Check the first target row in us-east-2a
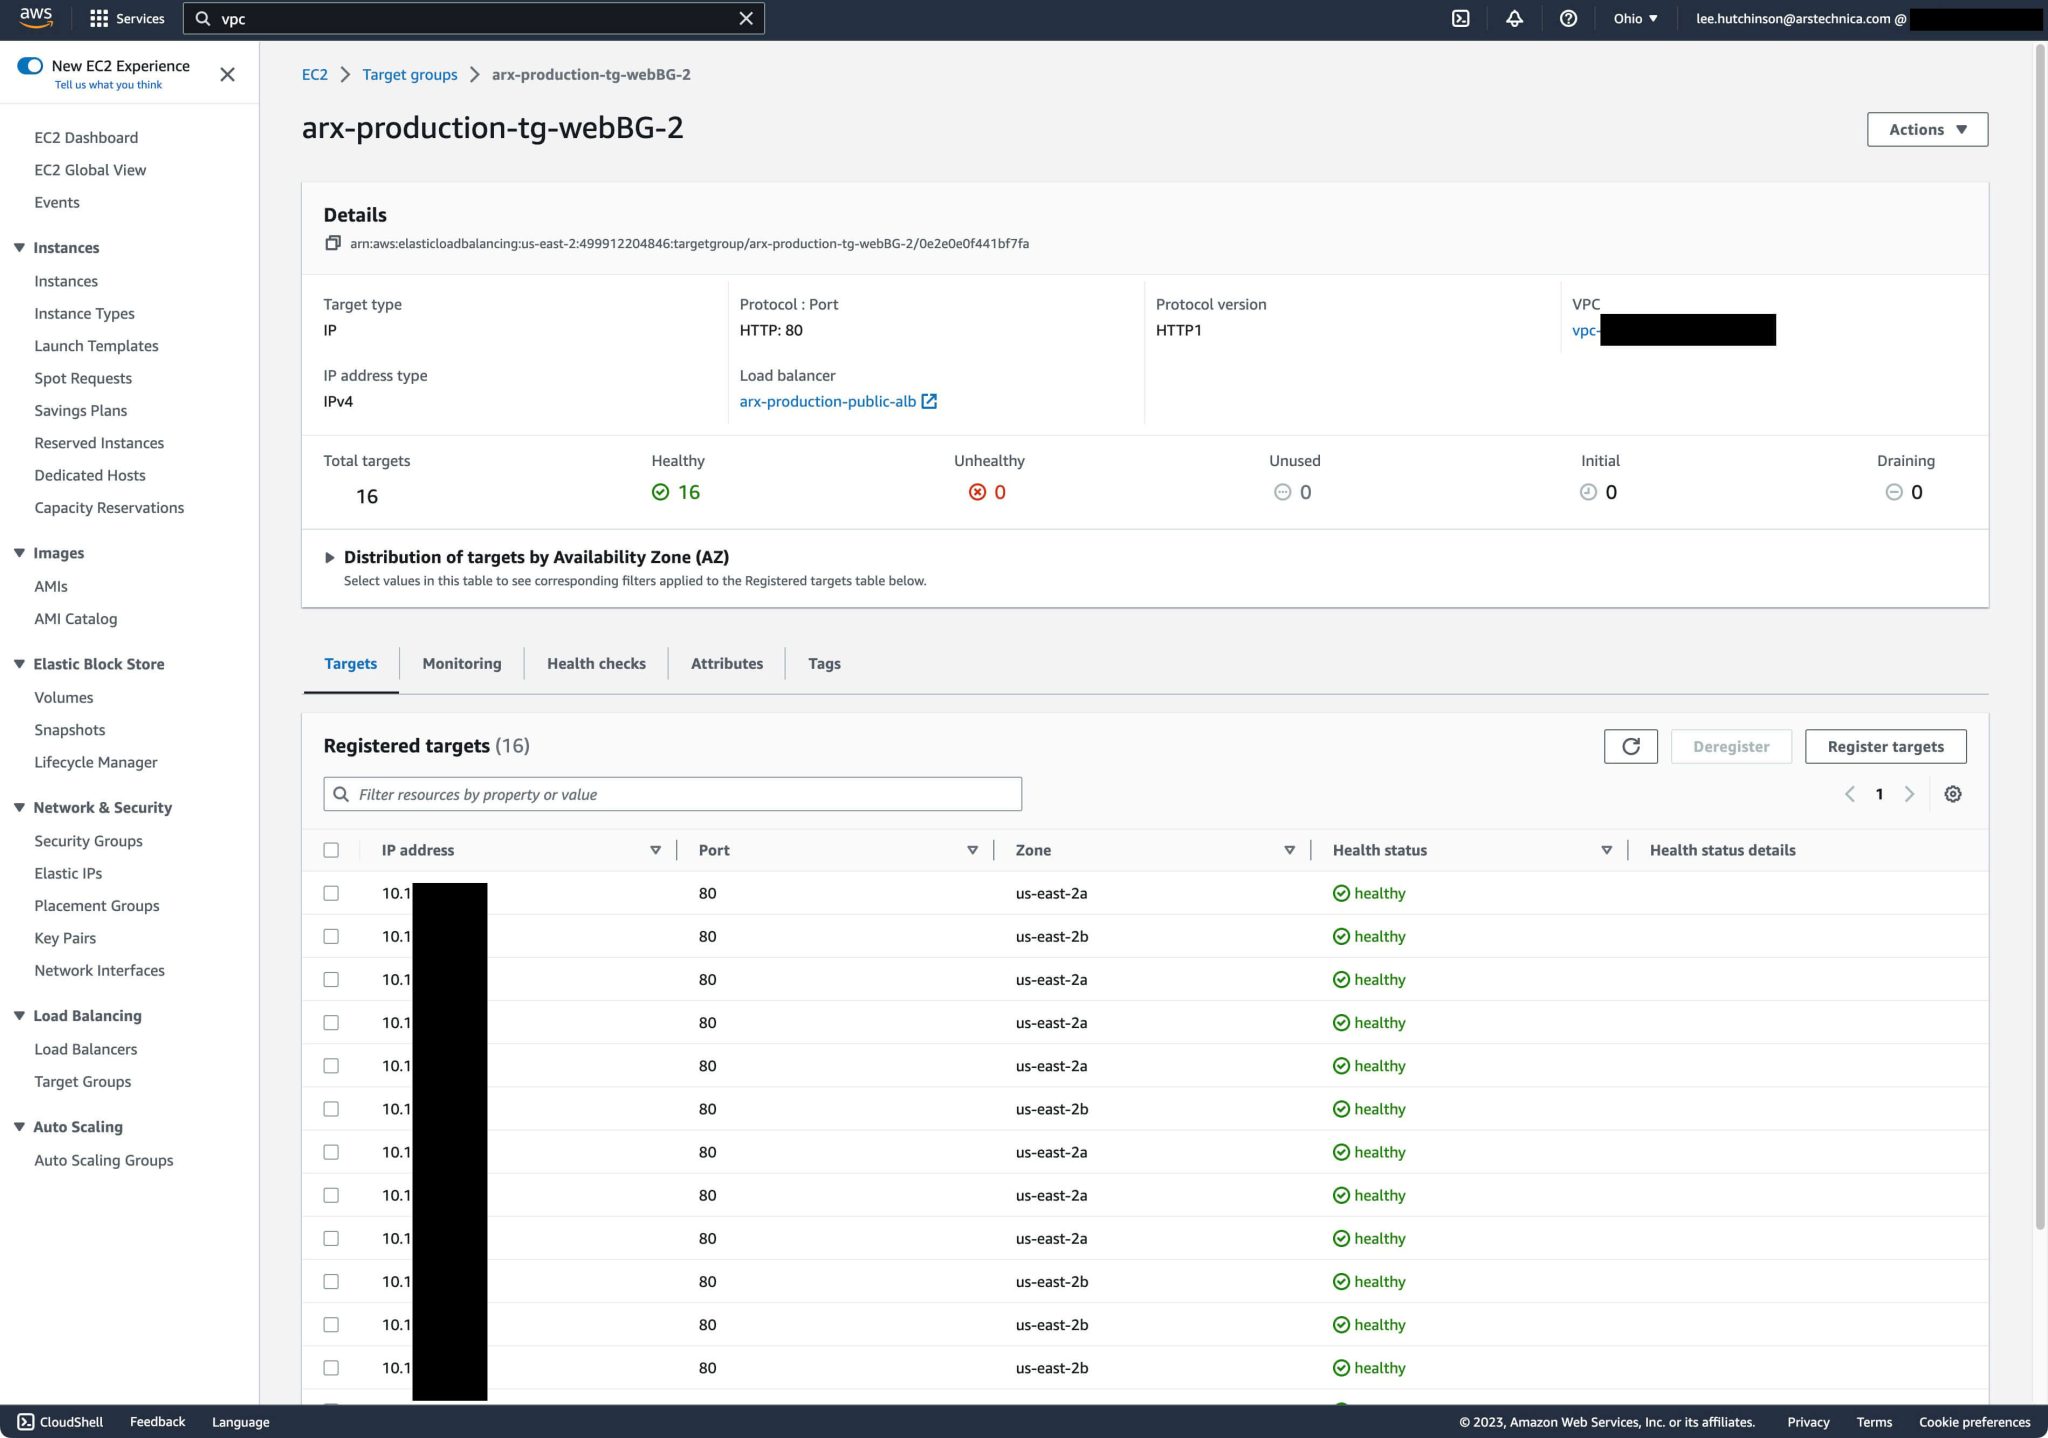The height and width of the screenshot is (1438, 2048). pyautogui.click(x=331, y=893)
